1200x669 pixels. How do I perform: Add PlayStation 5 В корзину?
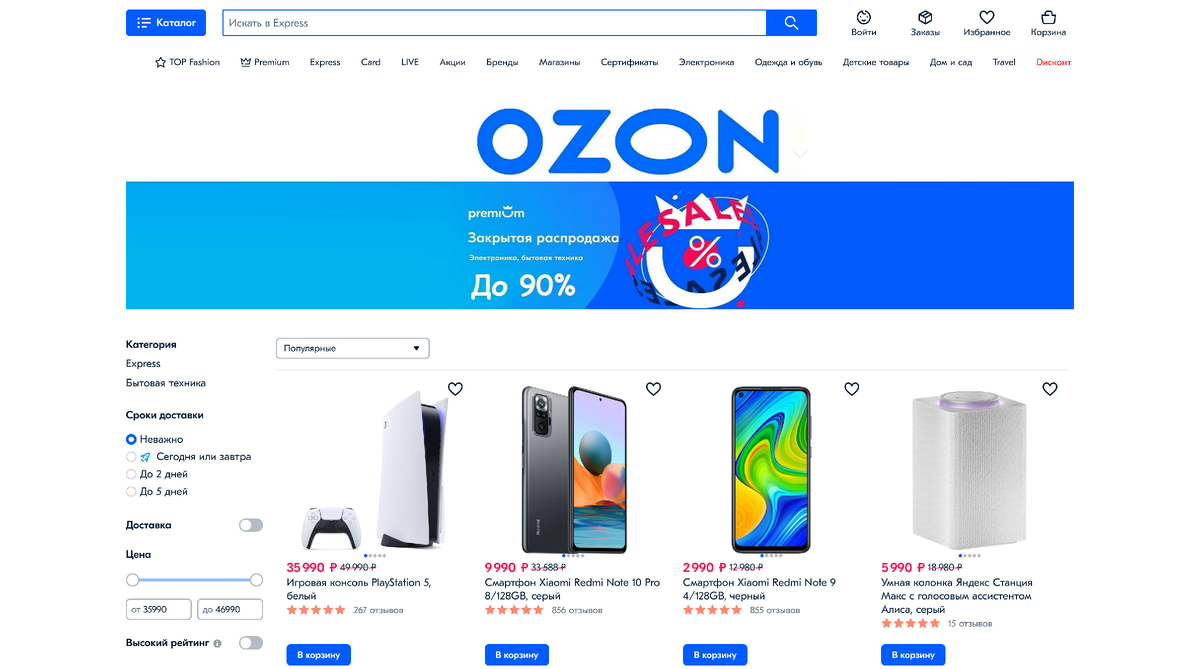(318, 655)
